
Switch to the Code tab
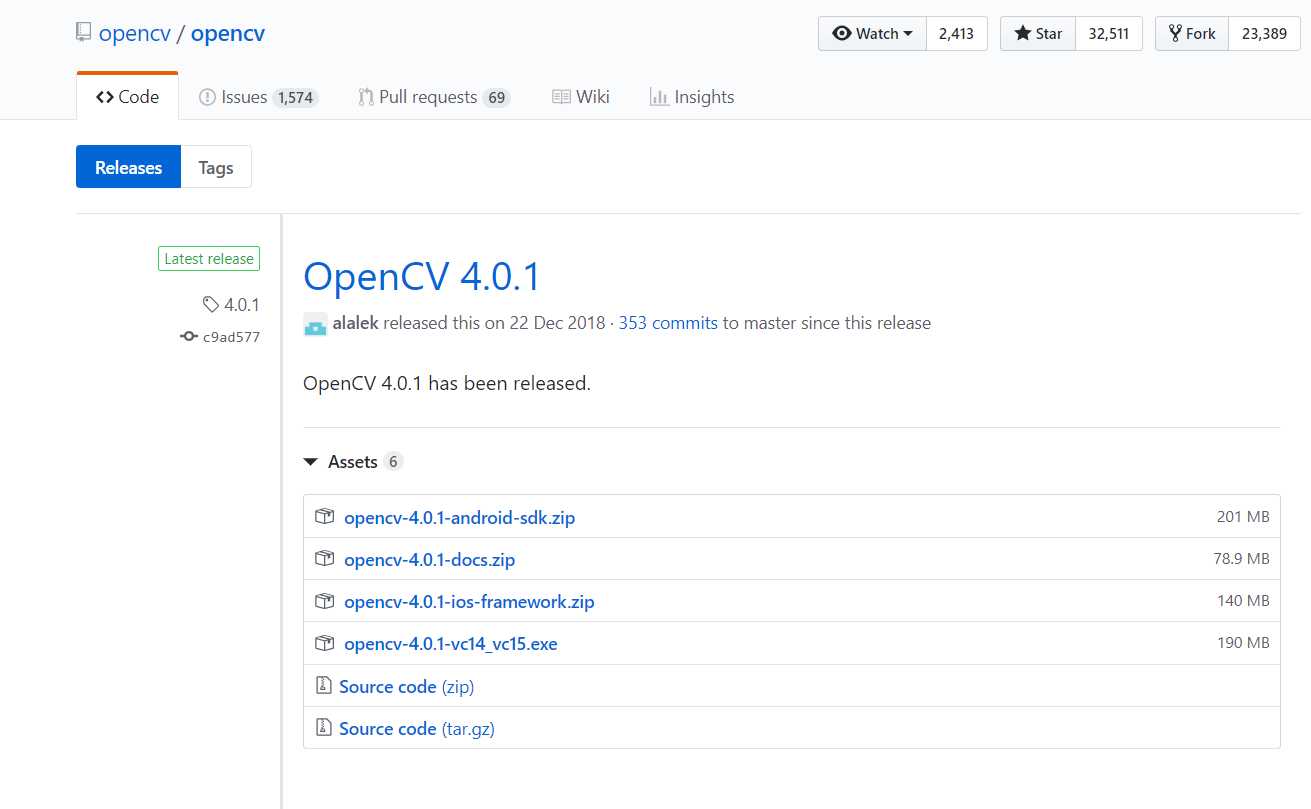(127, 97)
